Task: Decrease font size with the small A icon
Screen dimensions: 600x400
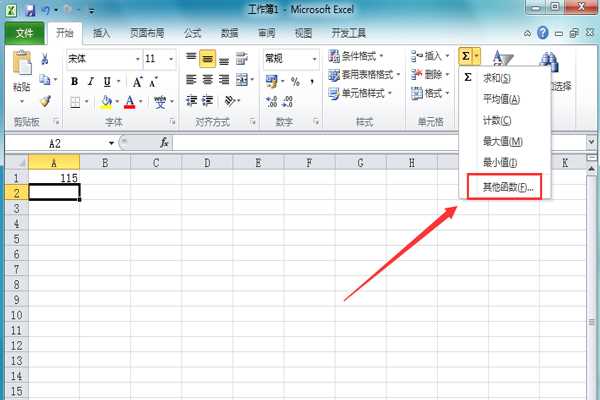Action: pyautogui.click(x=153, y=82)
